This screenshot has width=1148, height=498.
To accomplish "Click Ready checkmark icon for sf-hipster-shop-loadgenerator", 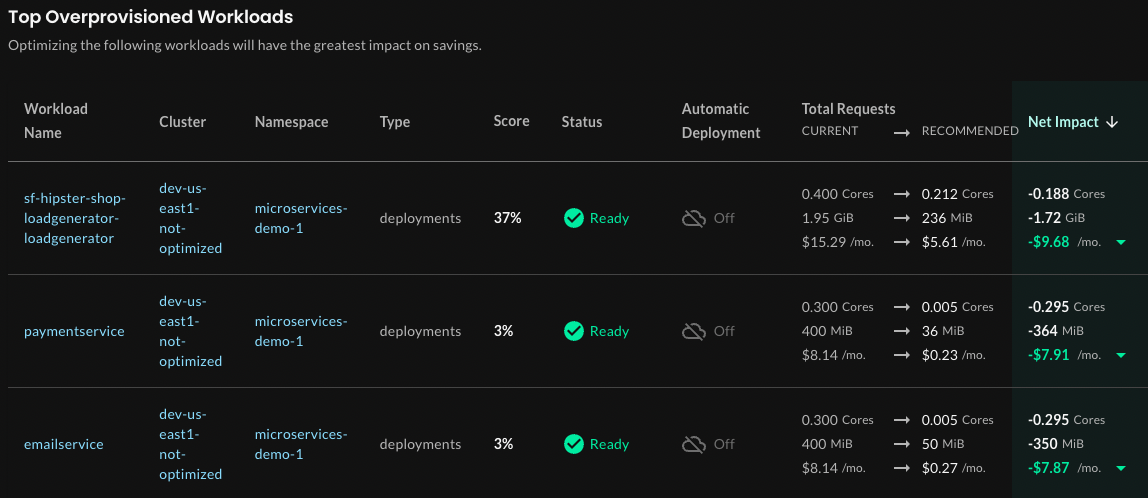I will click(573, 218).
